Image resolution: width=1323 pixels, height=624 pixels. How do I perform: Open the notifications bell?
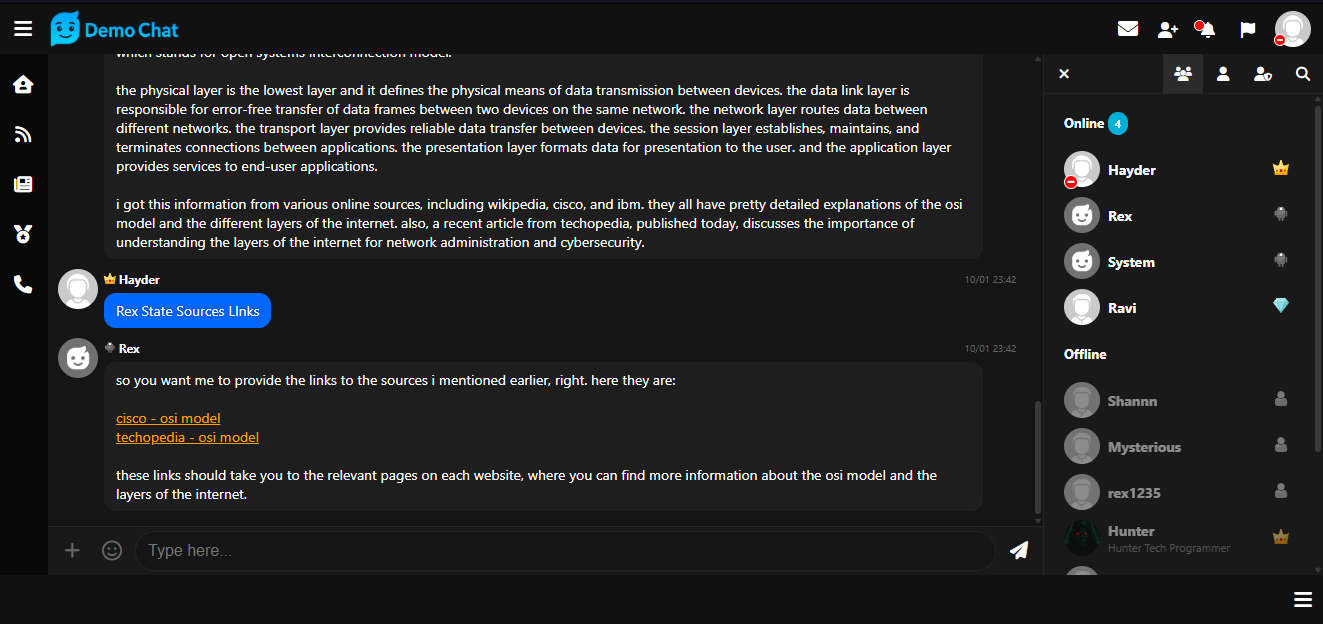coord(1207,29)
